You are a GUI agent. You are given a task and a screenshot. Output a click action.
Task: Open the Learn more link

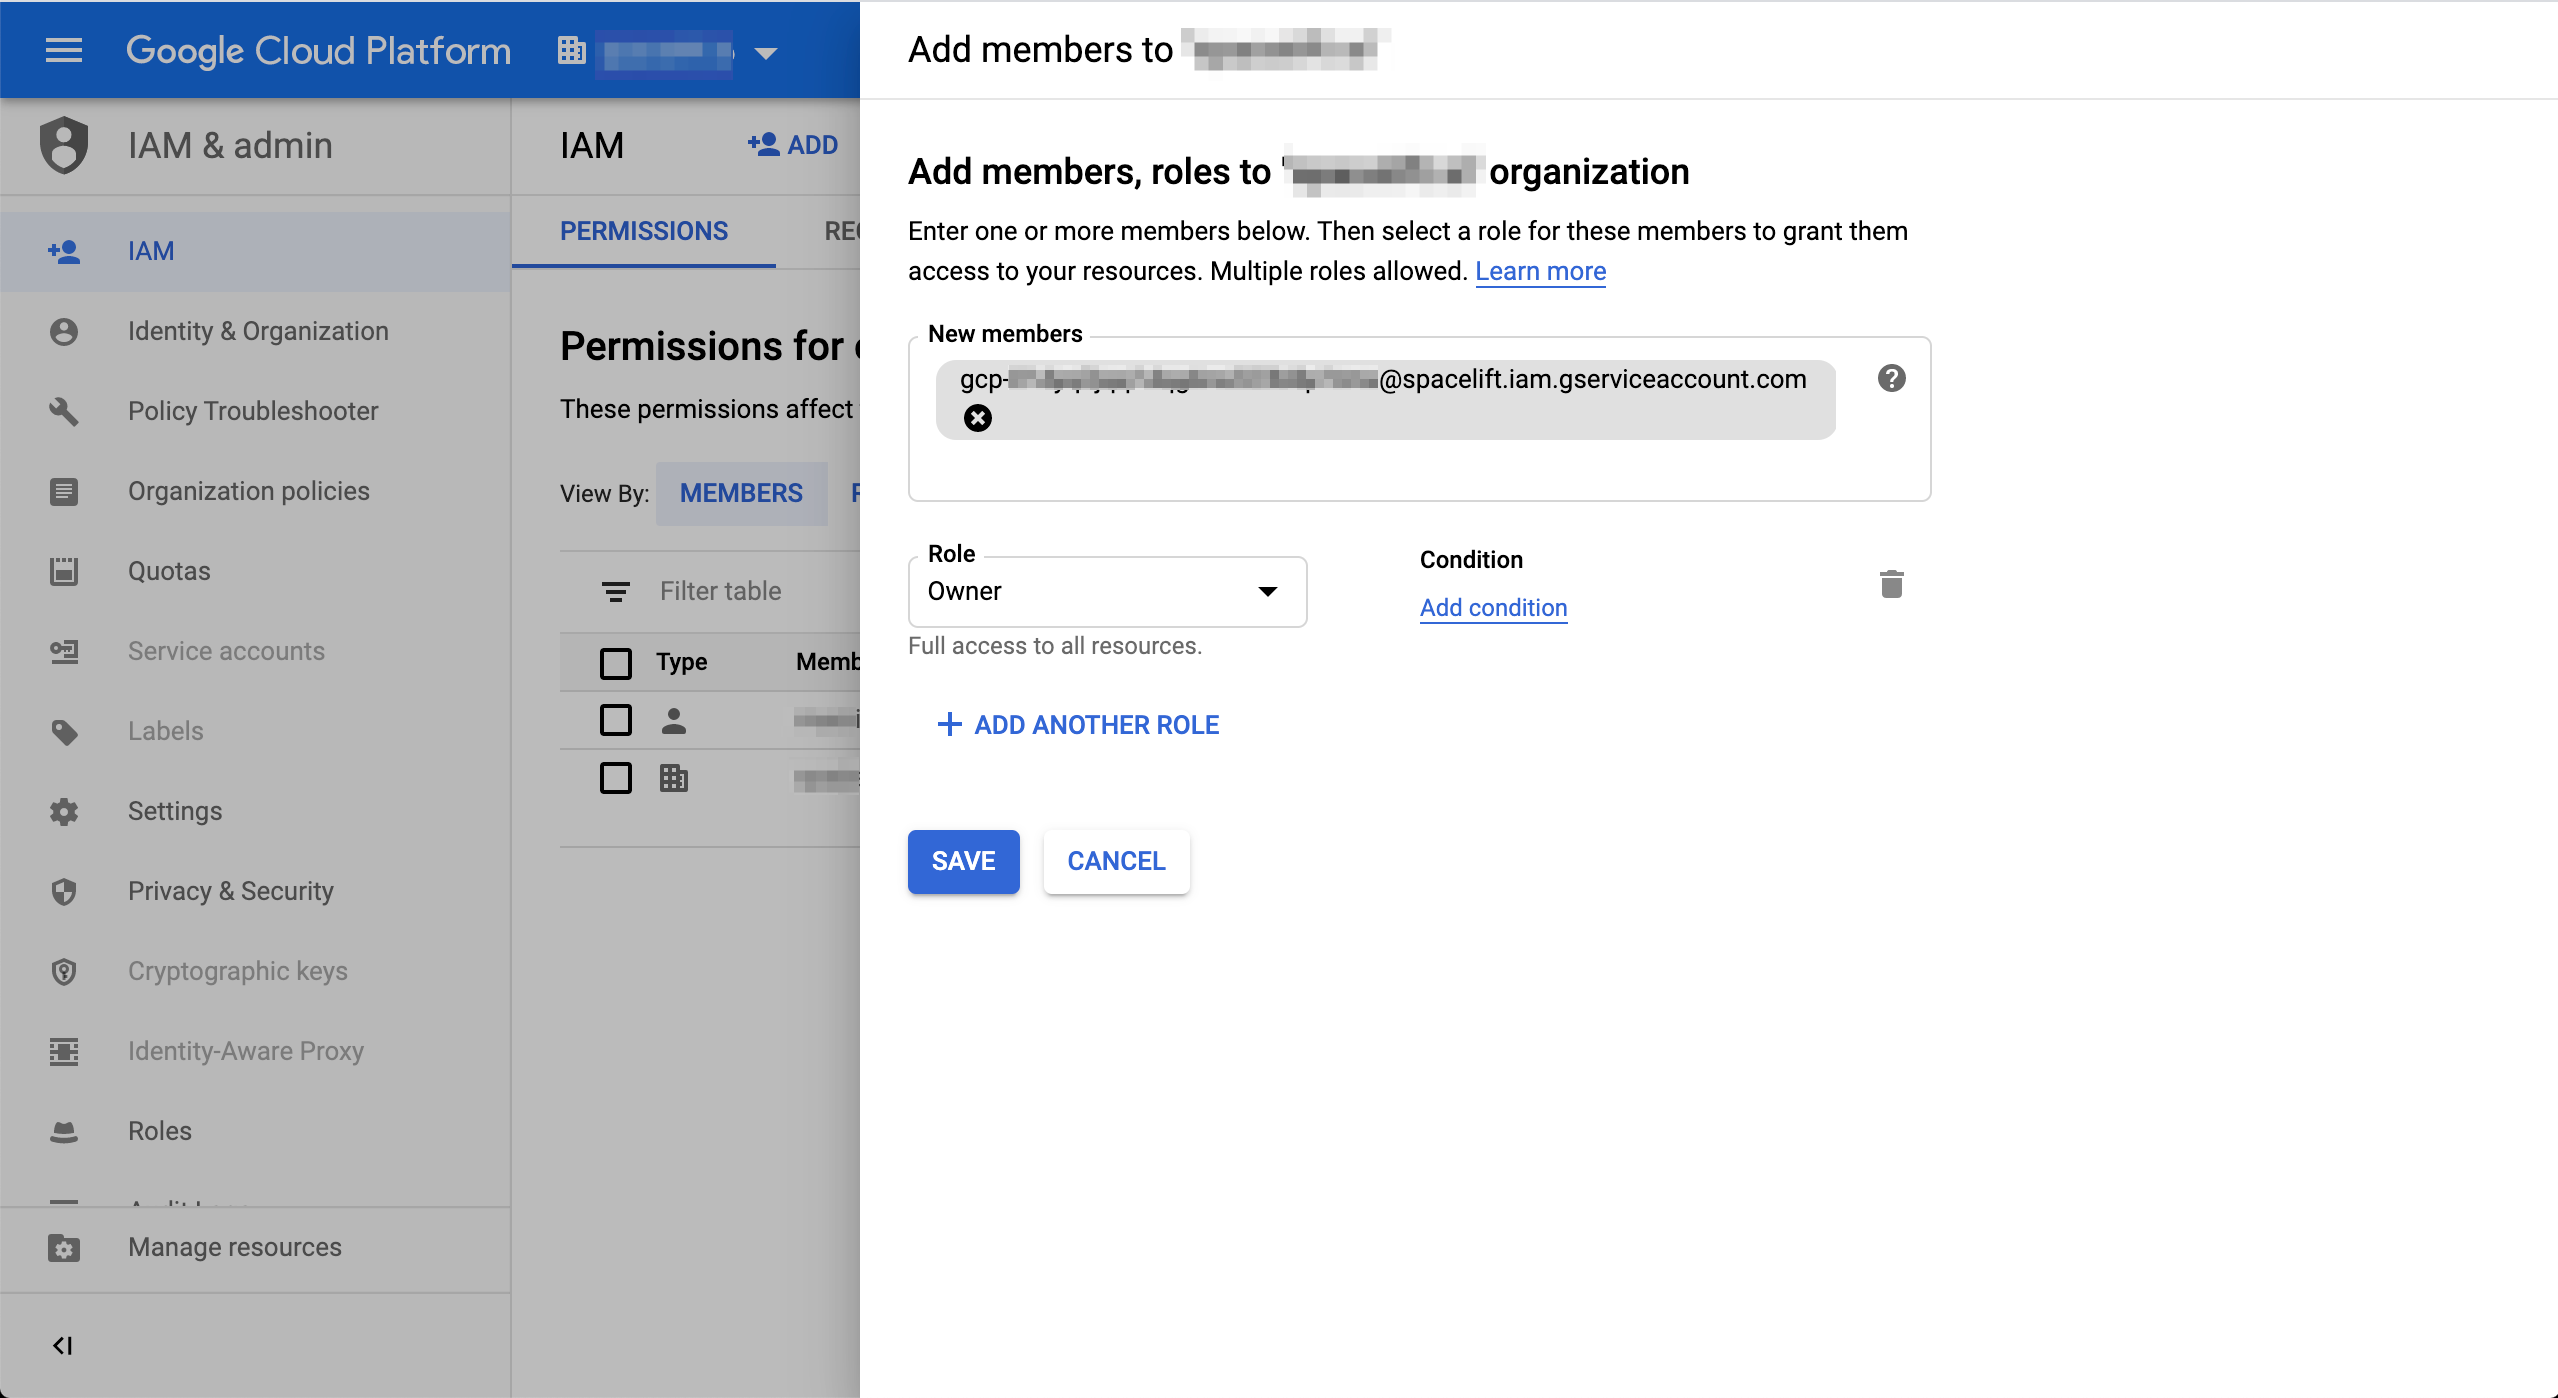pos(1540,271)
